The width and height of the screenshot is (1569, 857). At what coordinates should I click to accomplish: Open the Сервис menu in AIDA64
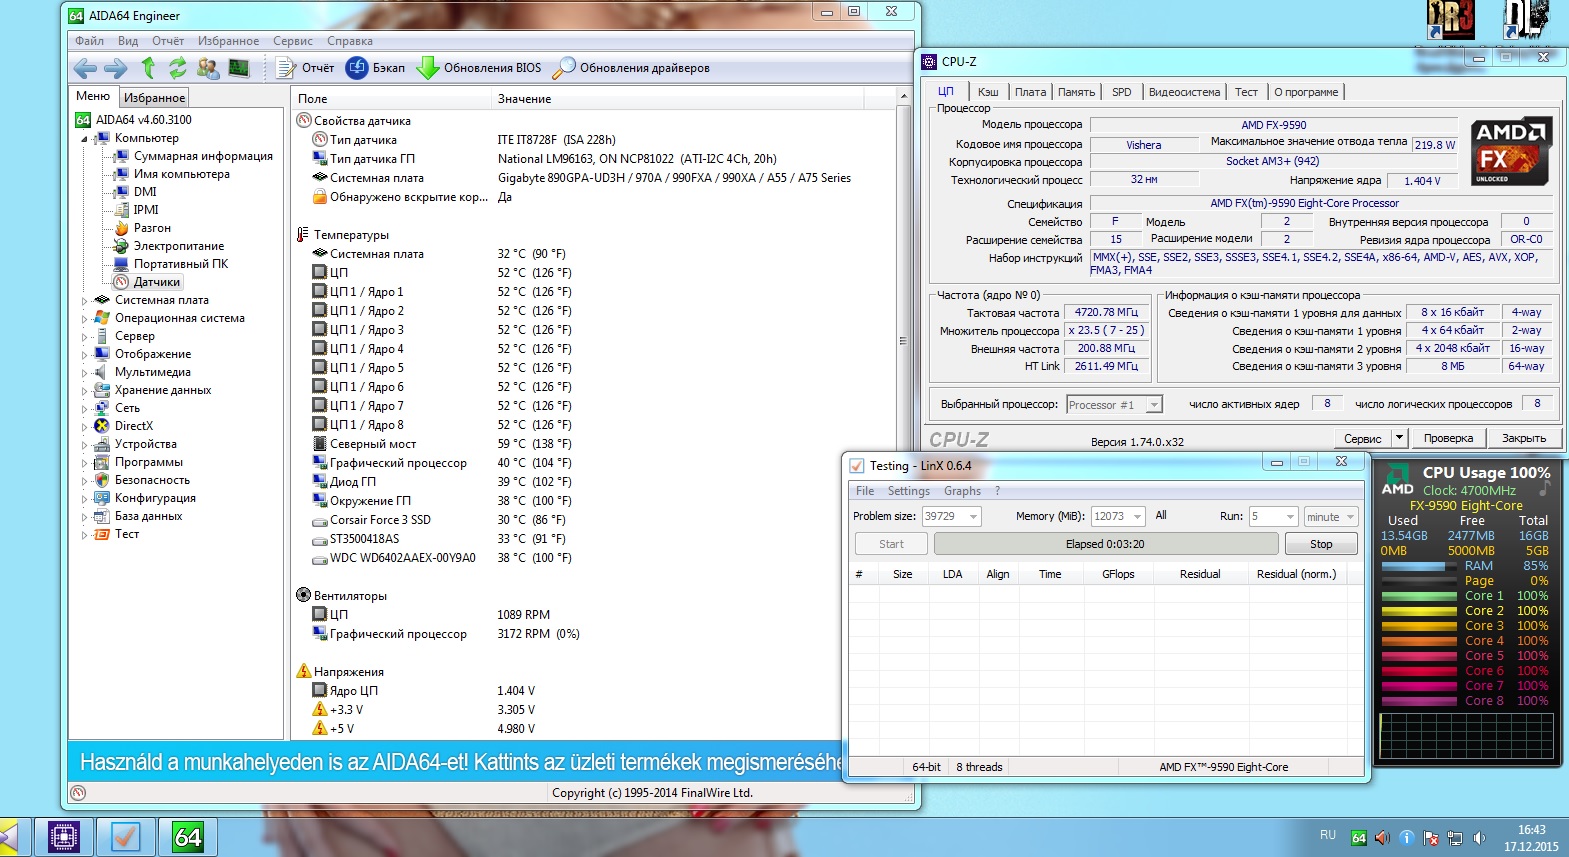(x=293, y=41)
